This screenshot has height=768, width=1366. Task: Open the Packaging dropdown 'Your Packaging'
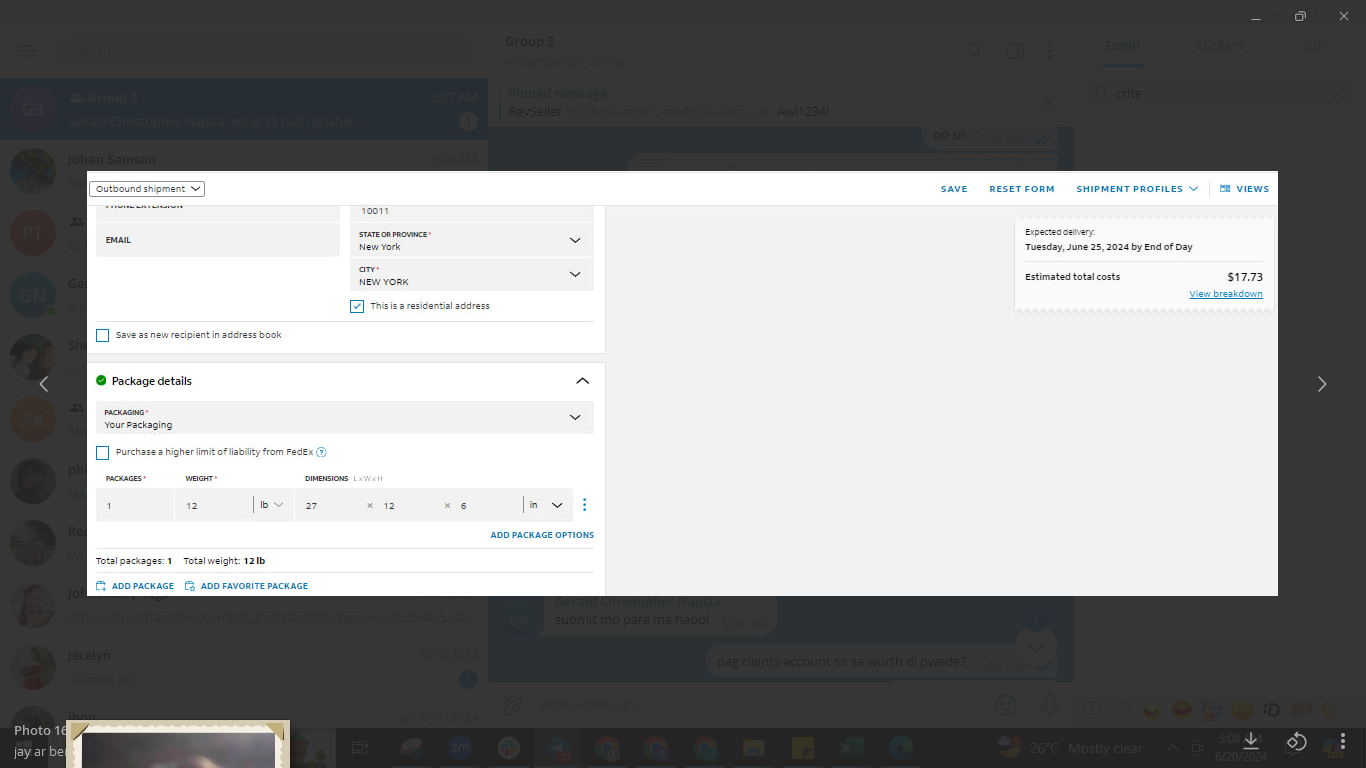click(x=345, y=418)
